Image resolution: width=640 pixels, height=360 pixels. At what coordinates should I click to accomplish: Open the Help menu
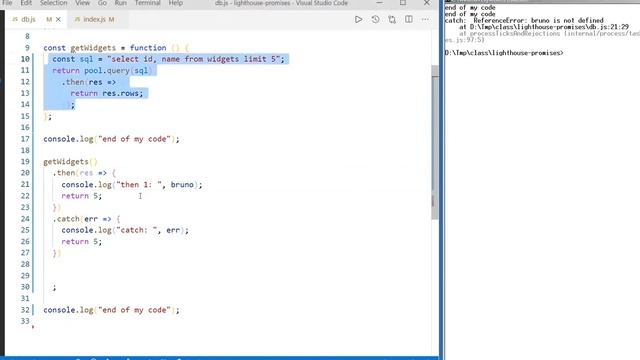point(176,3)
